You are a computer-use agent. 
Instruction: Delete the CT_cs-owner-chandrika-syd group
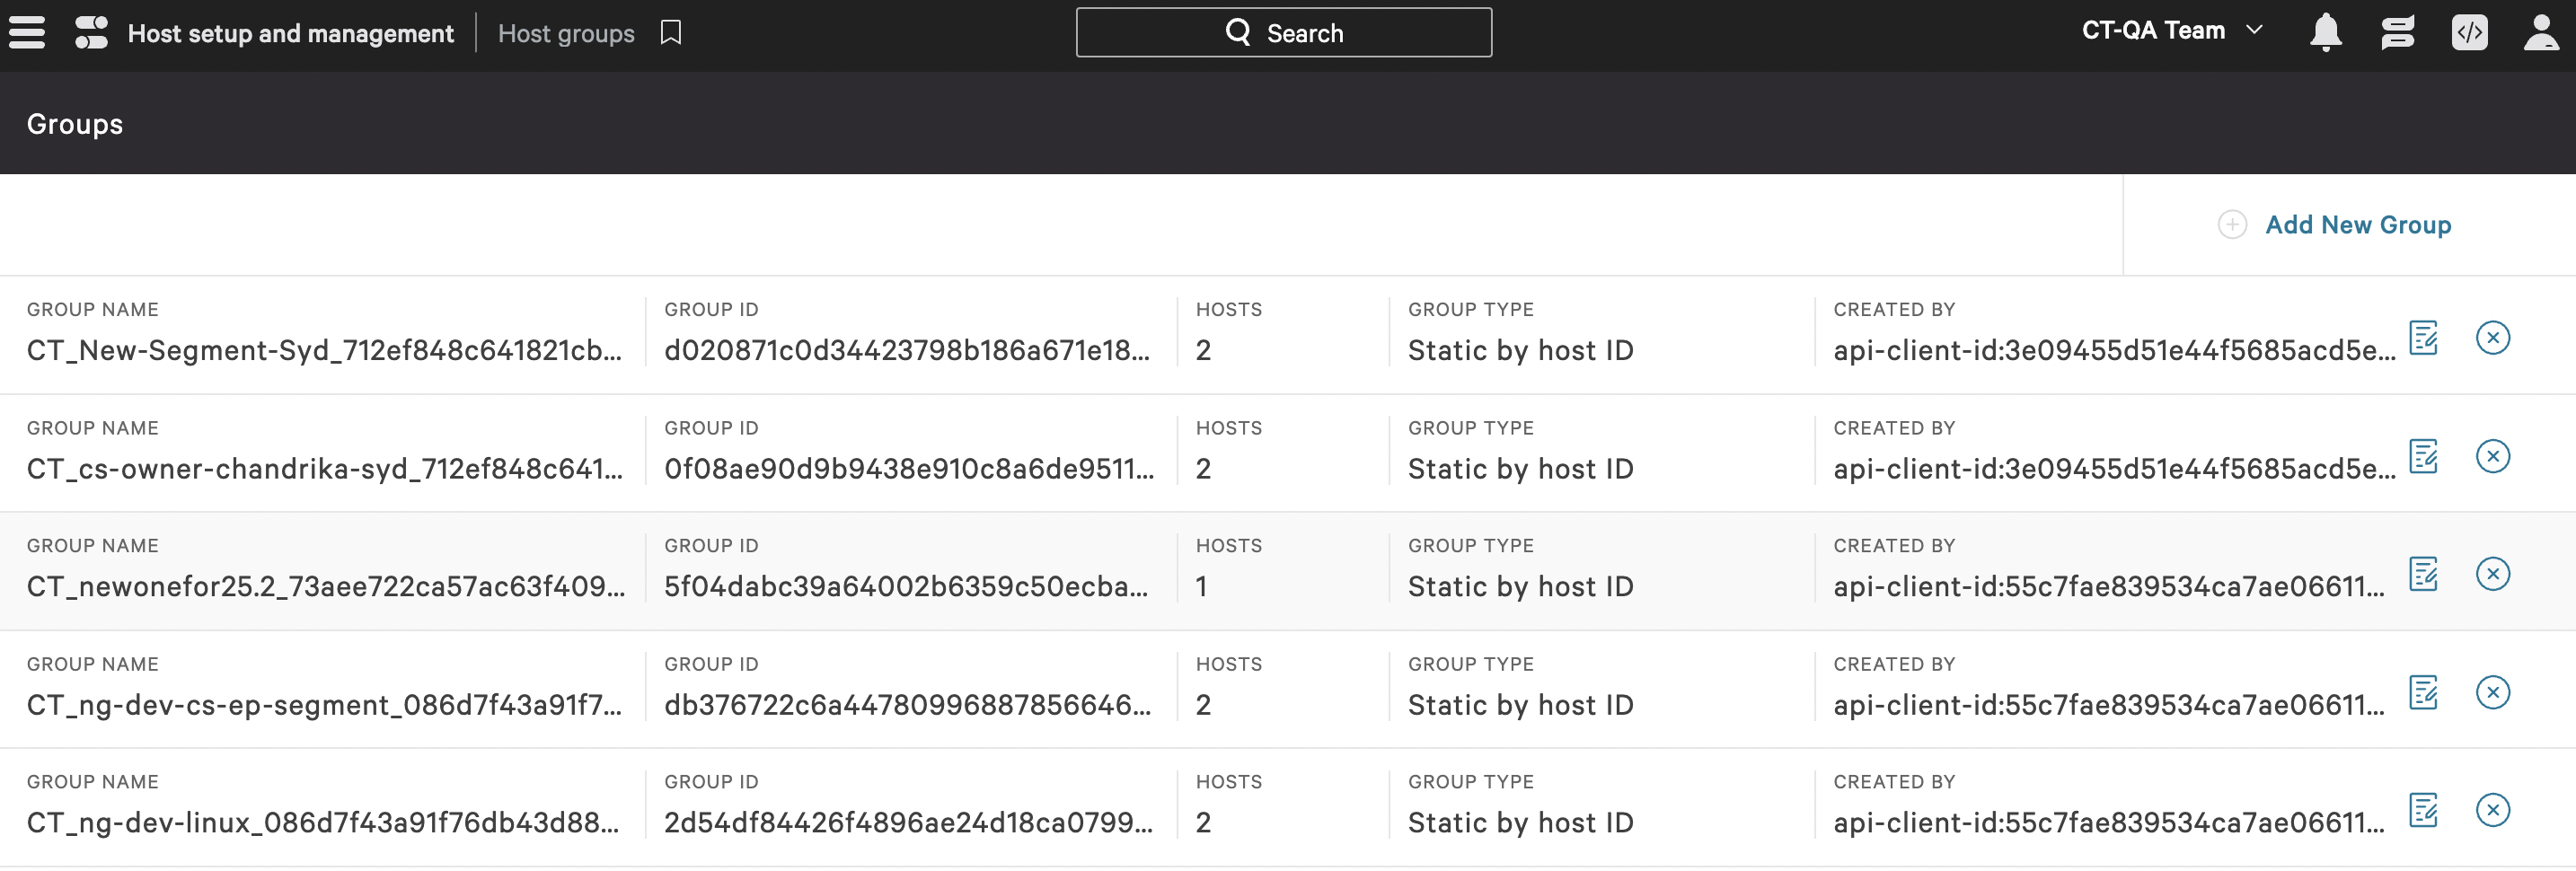(x=2494, y=457)
